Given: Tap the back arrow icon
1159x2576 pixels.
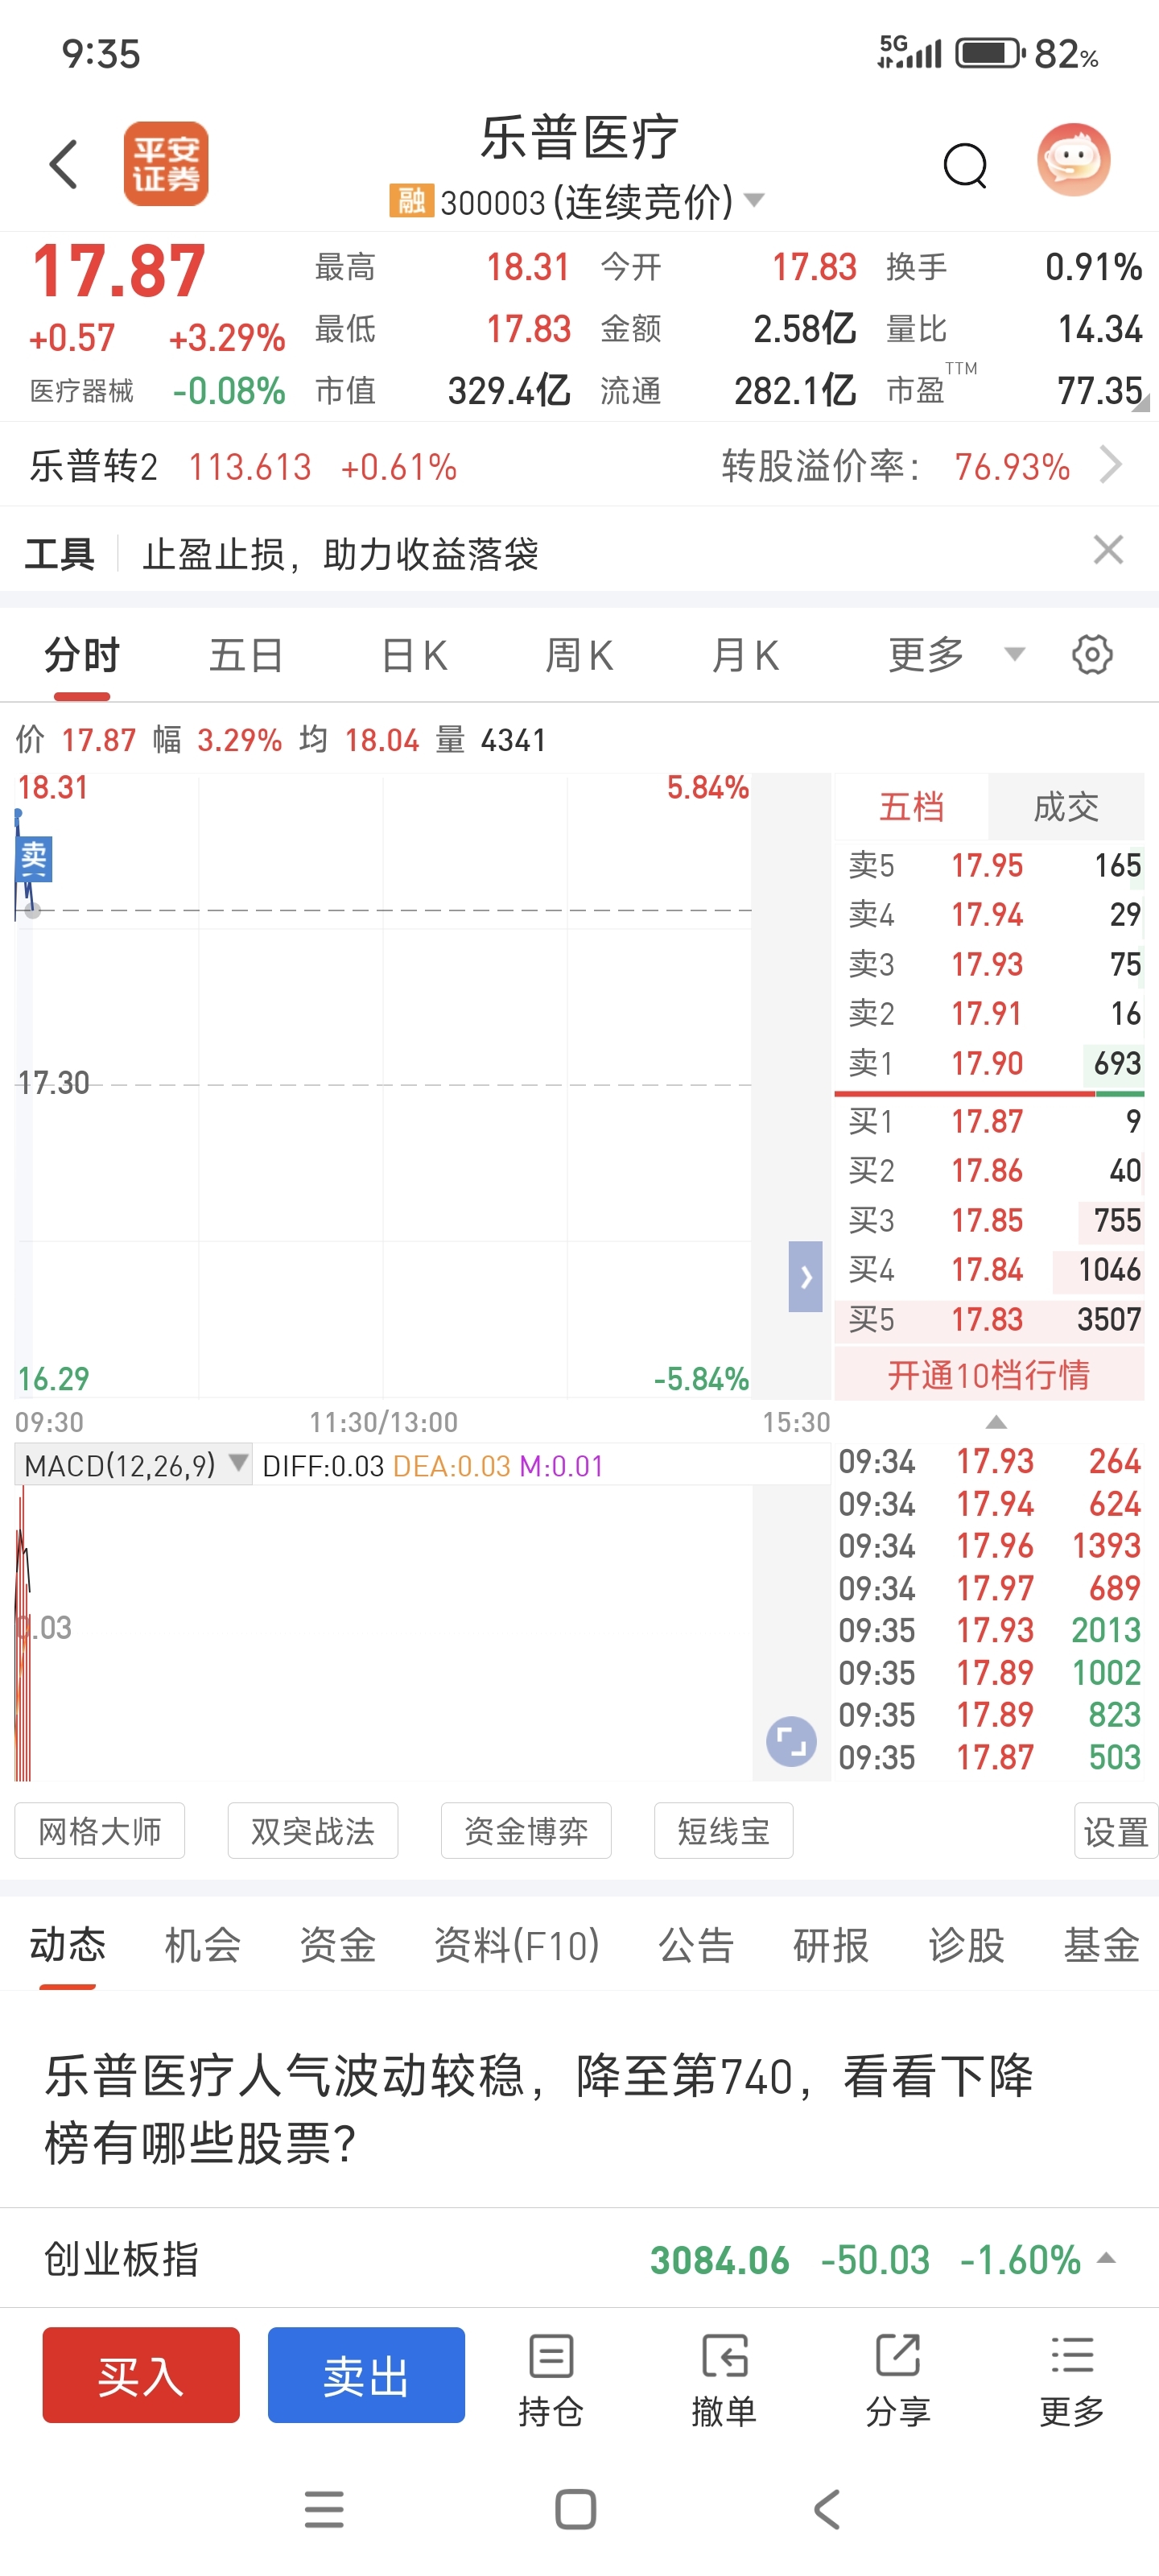Looking at the screenshot, I should tap(63, 164).
